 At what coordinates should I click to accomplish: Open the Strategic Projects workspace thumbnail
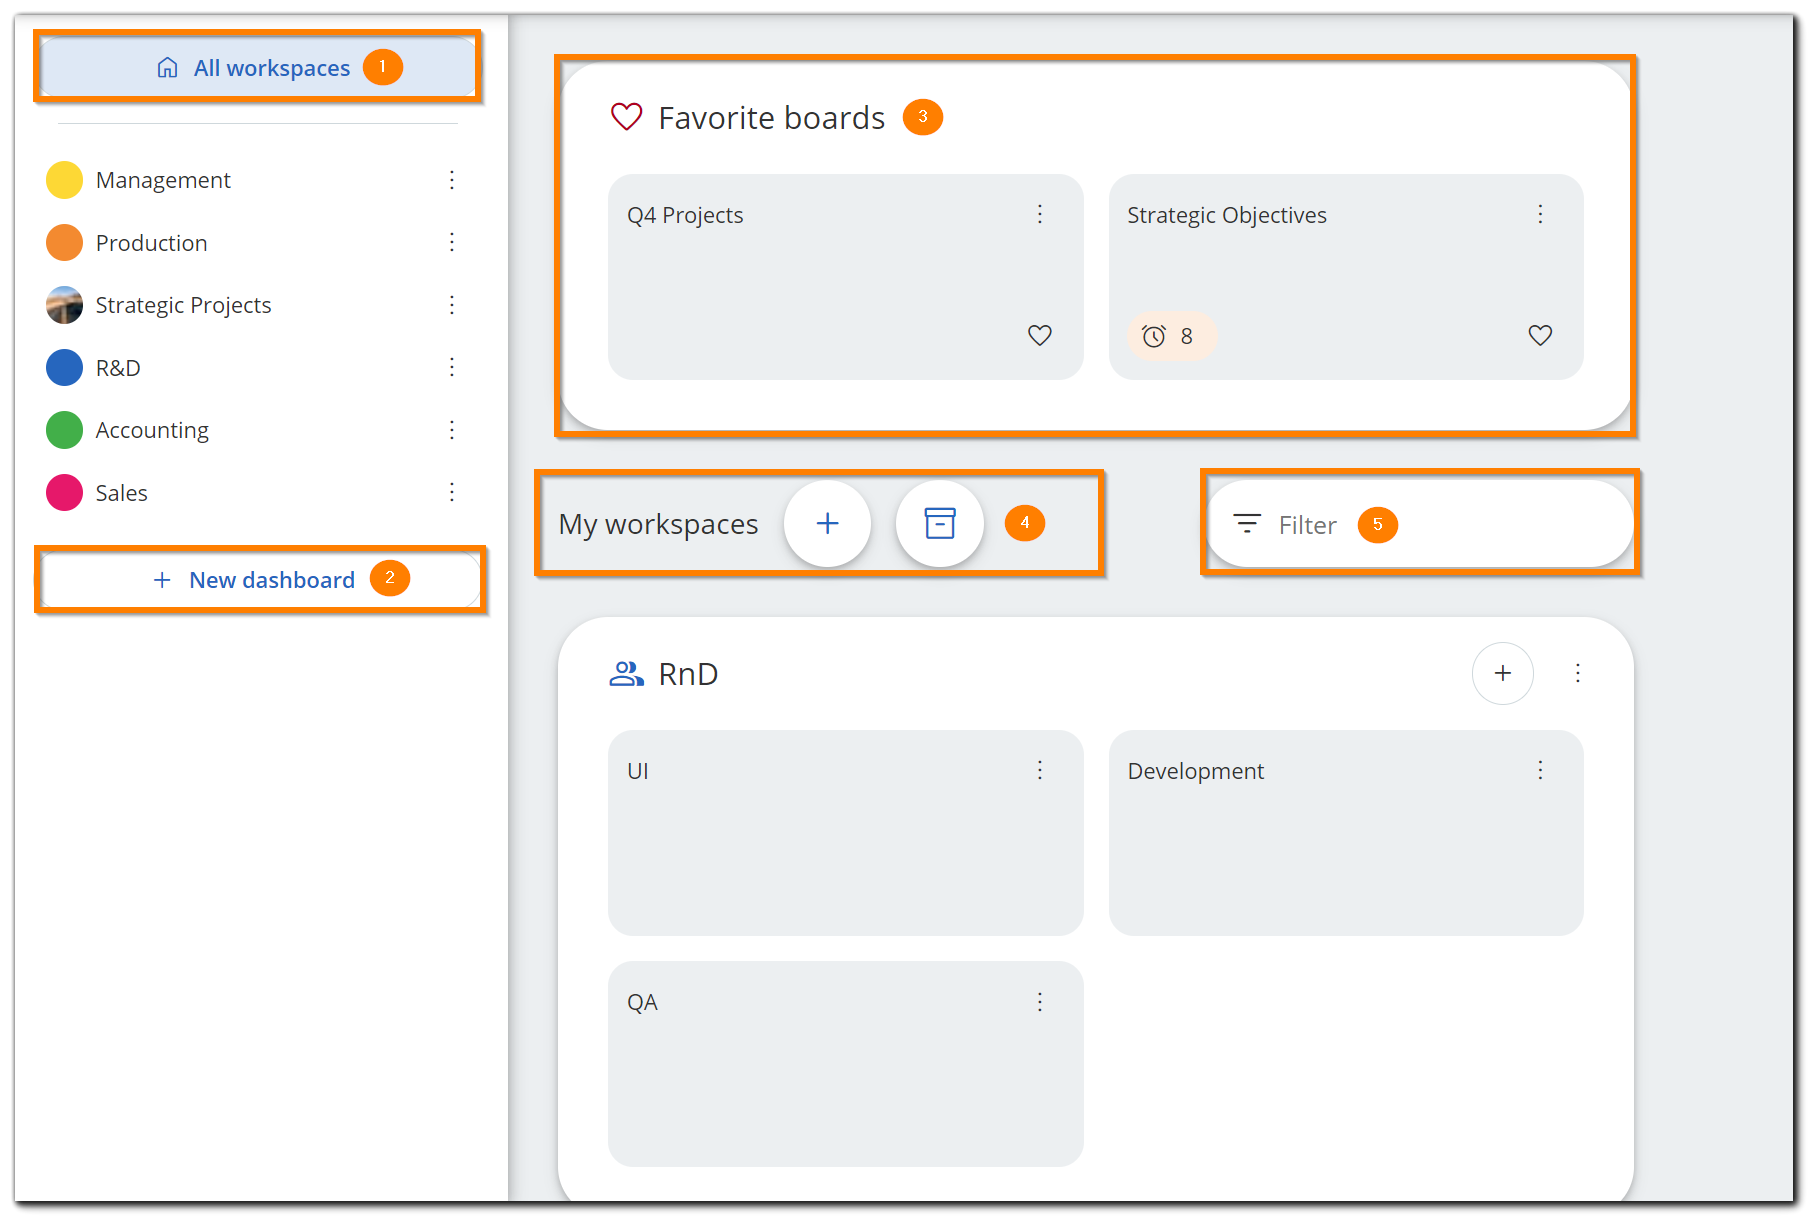[x=64, y=304]
